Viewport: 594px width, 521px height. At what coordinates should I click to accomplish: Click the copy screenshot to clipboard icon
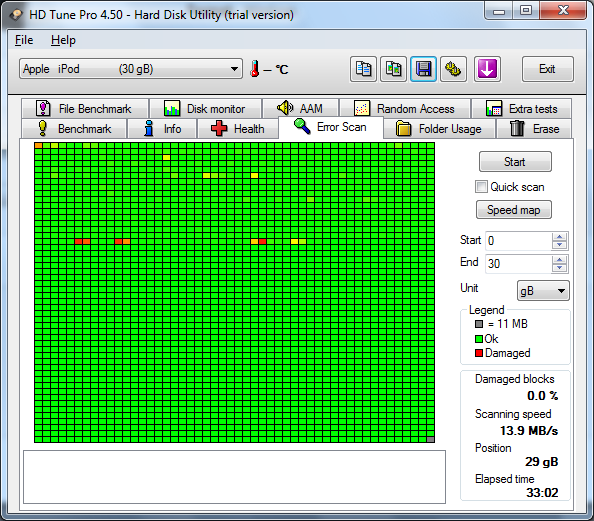click(393, 69)
